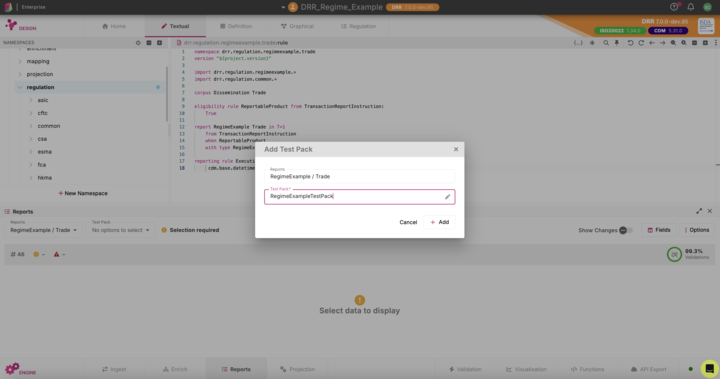Open the Ingest engine tab
The image size is (720, 379).
[x=114, y=369]
